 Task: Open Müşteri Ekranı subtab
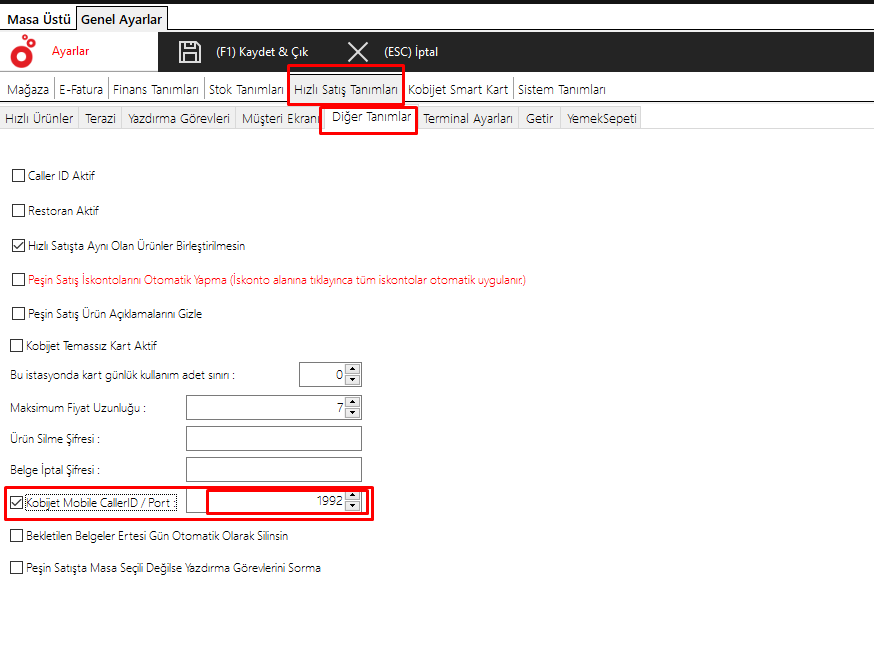click(x=280, y=118)
